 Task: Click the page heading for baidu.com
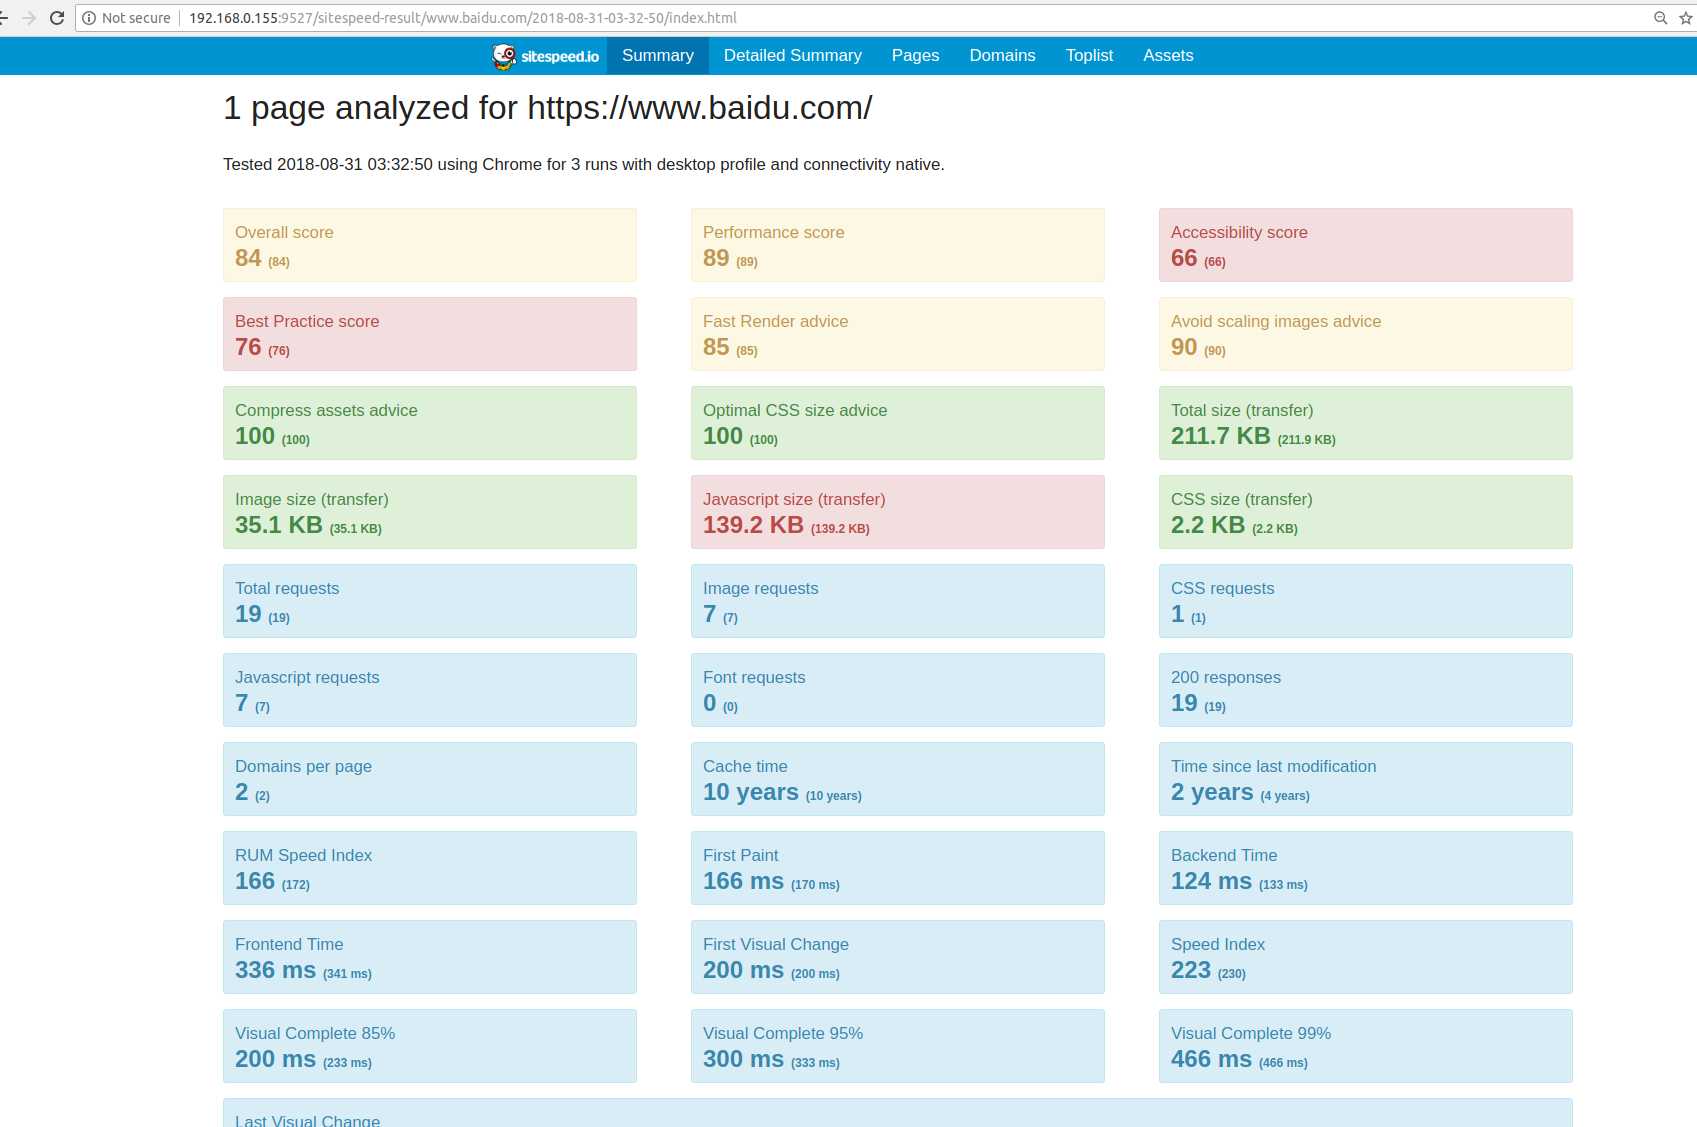coord(547,108)
